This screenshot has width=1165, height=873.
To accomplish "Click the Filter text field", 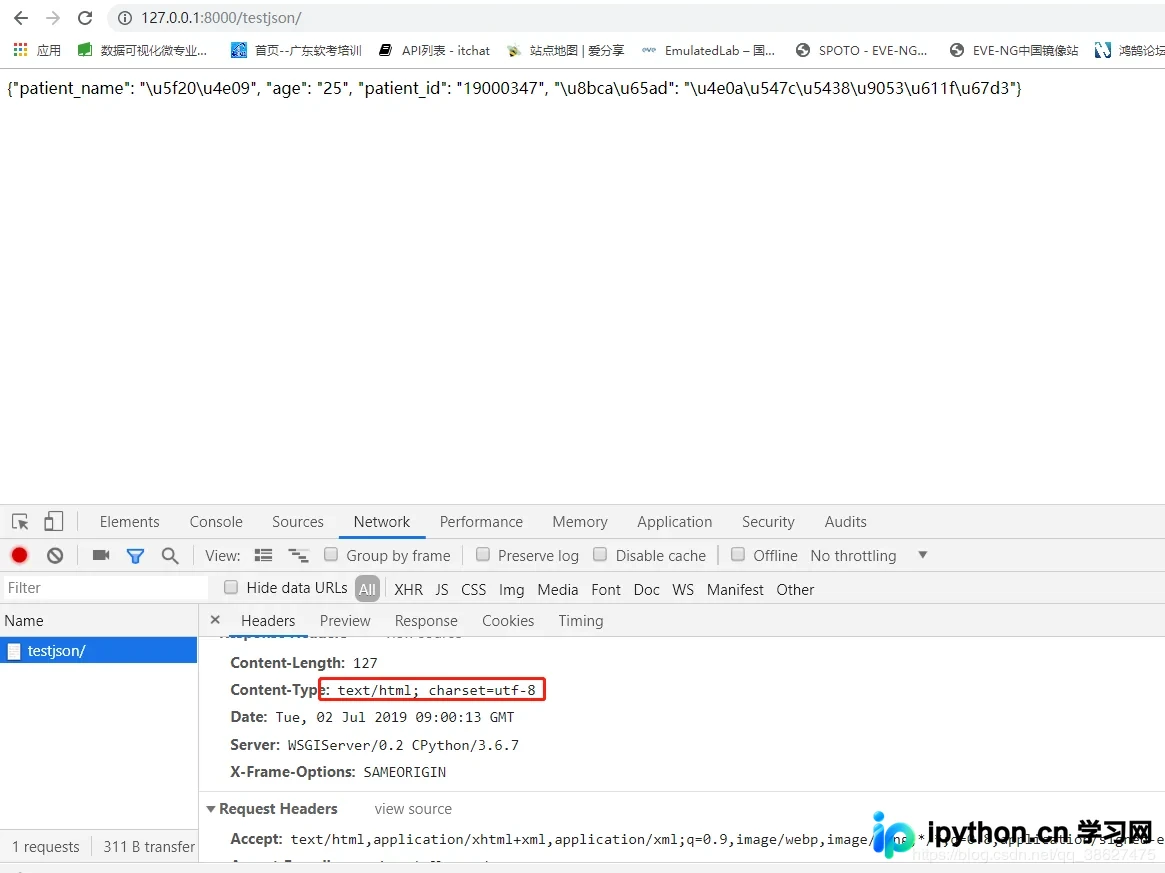I will [x=106, y=588].
